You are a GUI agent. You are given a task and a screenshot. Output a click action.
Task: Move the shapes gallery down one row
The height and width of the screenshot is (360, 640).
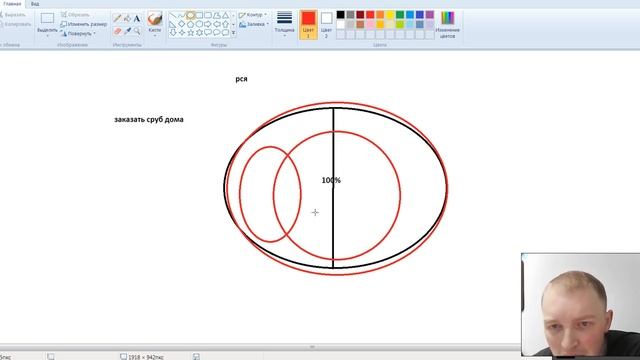tap(233, 24)
